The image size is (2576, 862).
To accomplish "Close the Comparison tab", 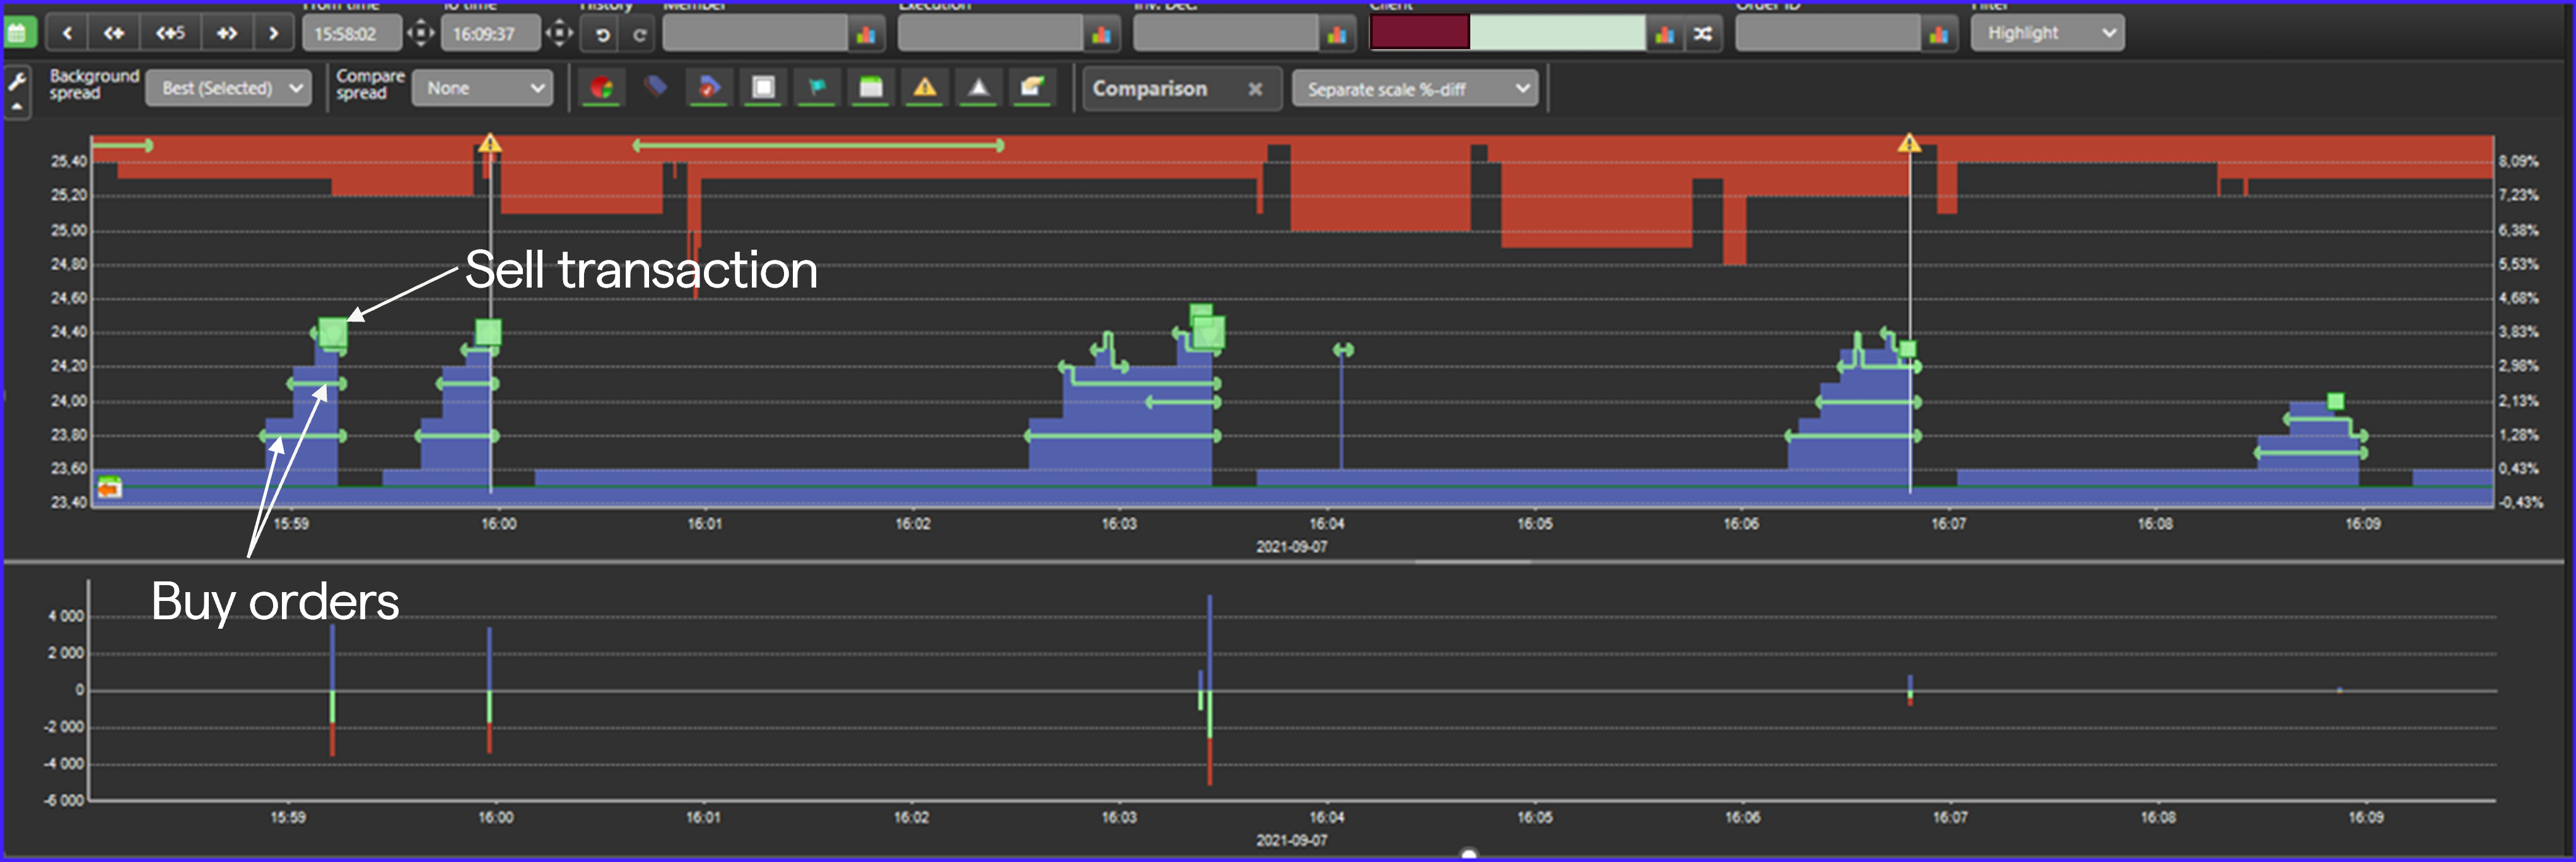I will click(x=1255, y=89).
